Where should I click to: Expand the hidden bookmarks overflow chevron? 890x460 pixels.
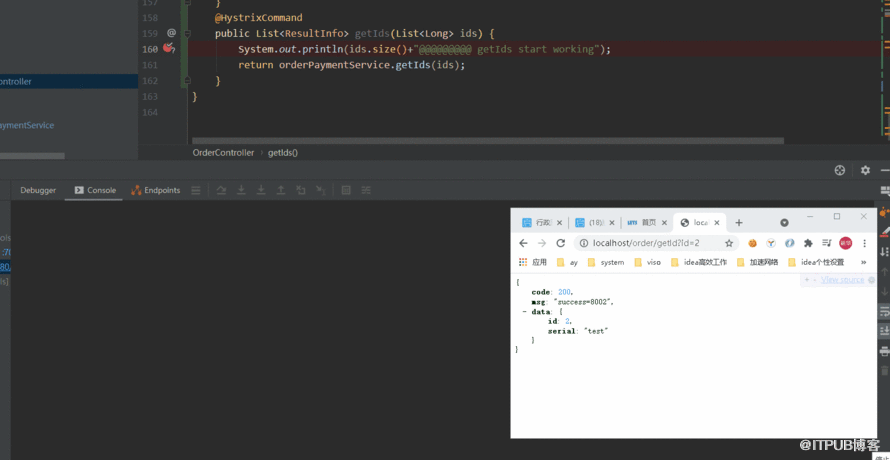(x=863, y=262)
